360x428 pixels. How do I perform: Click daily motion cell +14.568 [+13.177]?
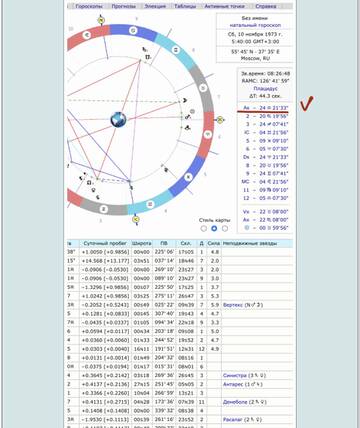(x=105, y=261)
